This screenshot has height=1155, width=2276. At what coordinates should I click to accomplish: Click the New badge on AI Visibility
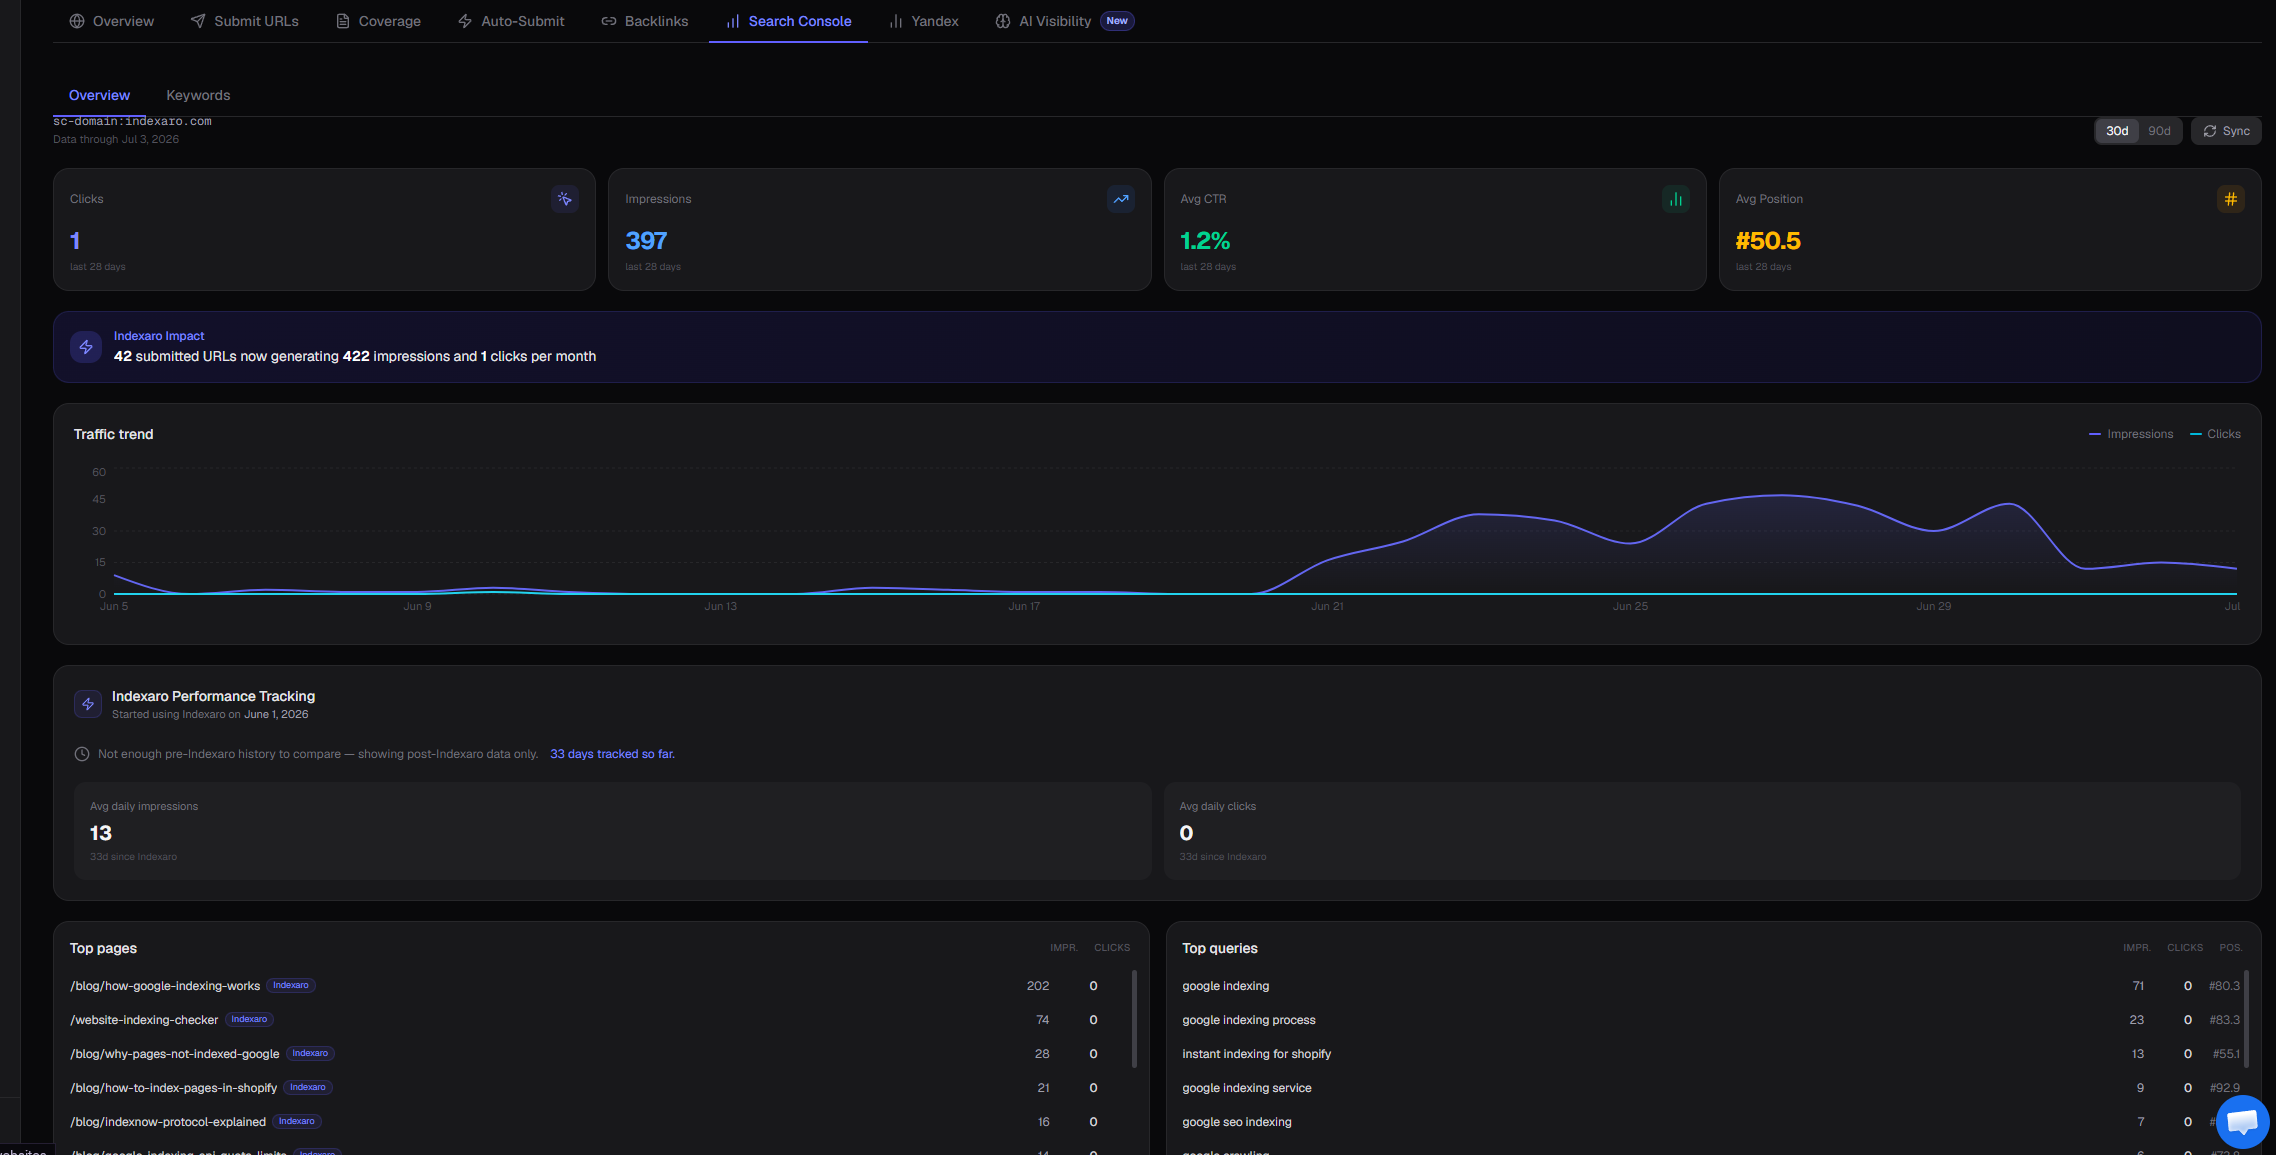(x=1117, y=21)
